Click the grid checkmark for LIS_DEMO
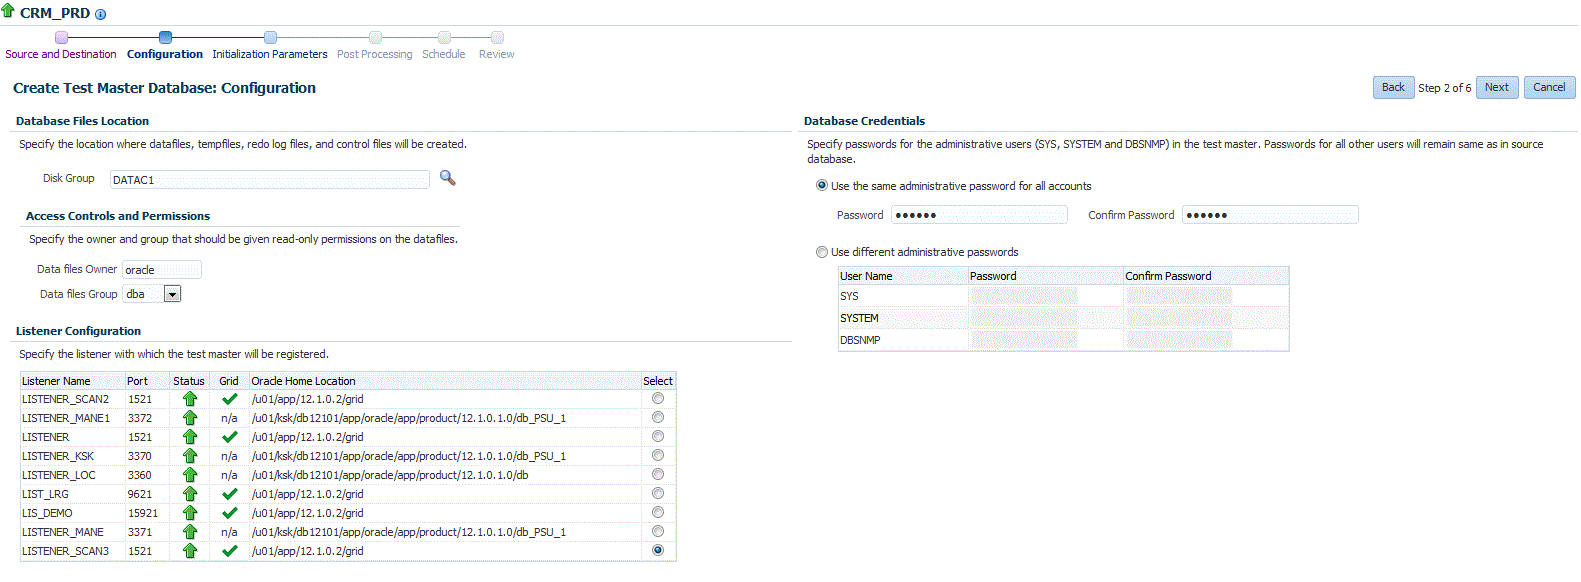The image size is (1581, 582). pyautogui.click(x=229, y=513)
